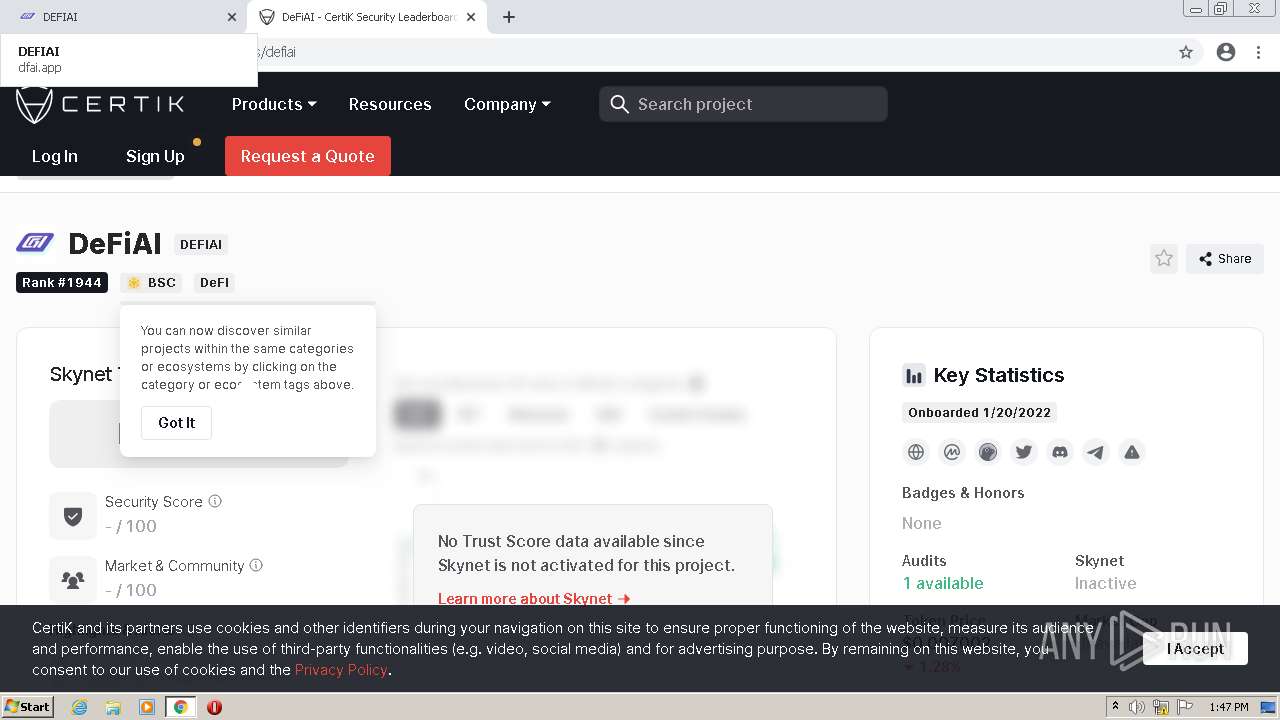Select the DEFIAI ticker tag
1280x720 pixels.
[201, 244]
